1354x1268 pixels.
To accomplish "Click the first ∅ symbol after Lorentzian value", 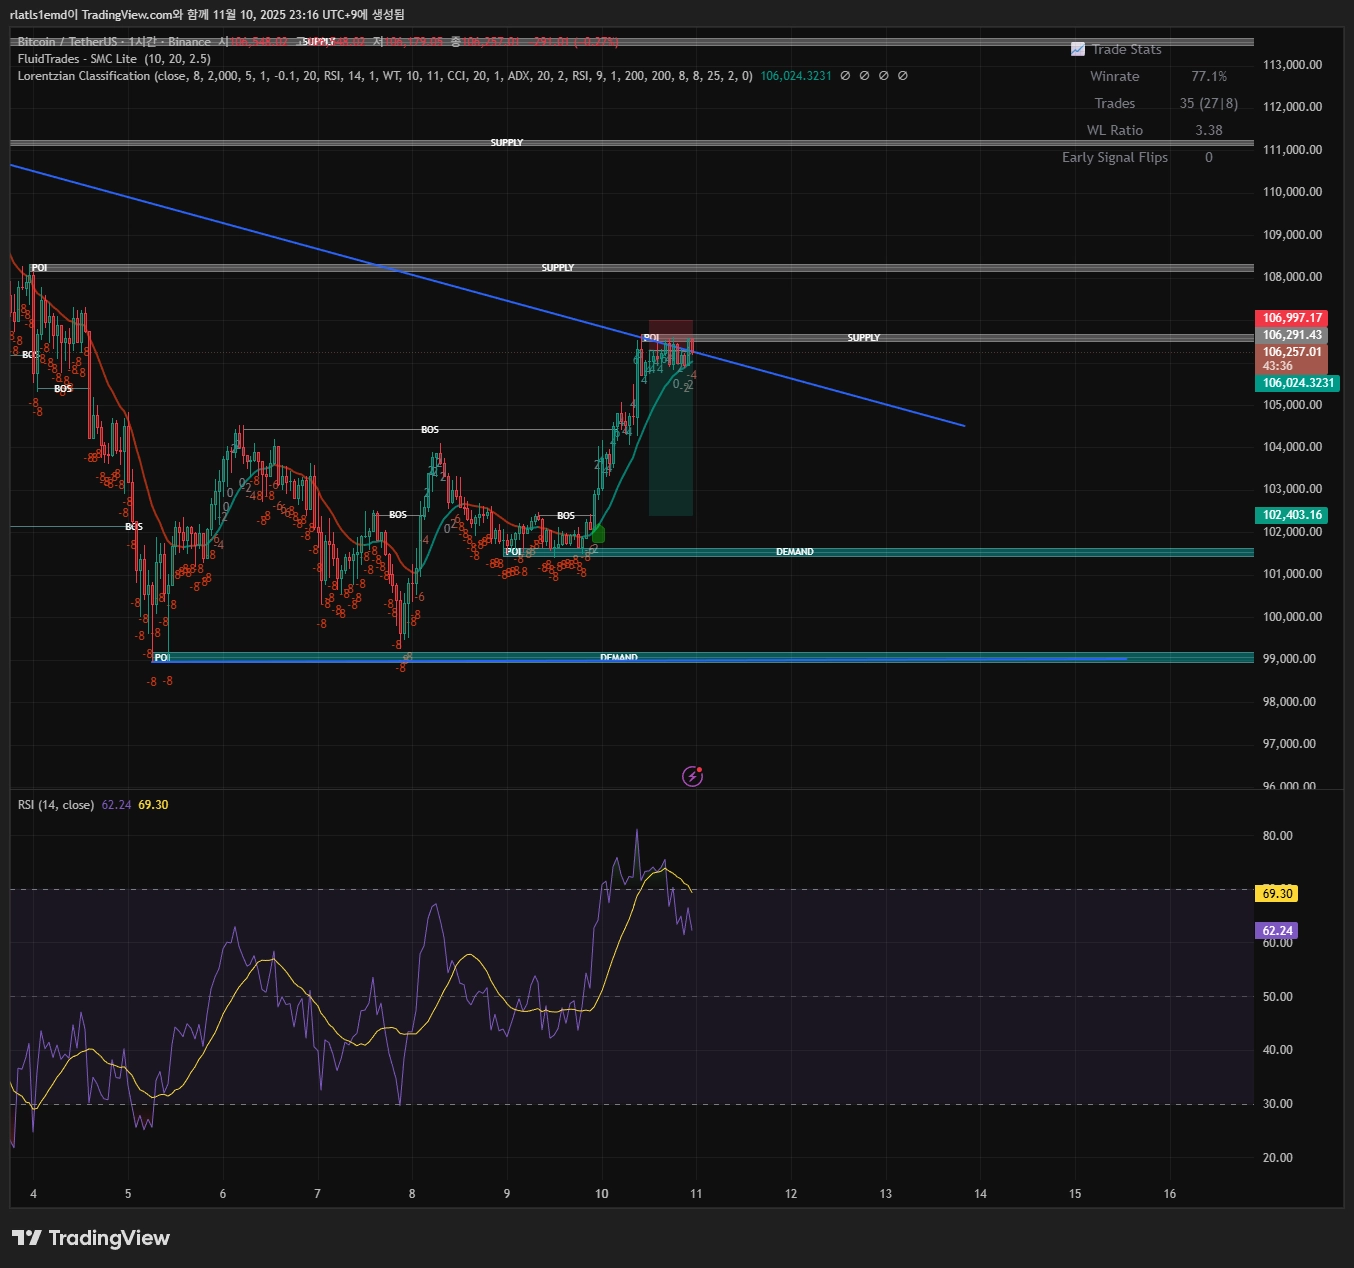I will [845, 76].
